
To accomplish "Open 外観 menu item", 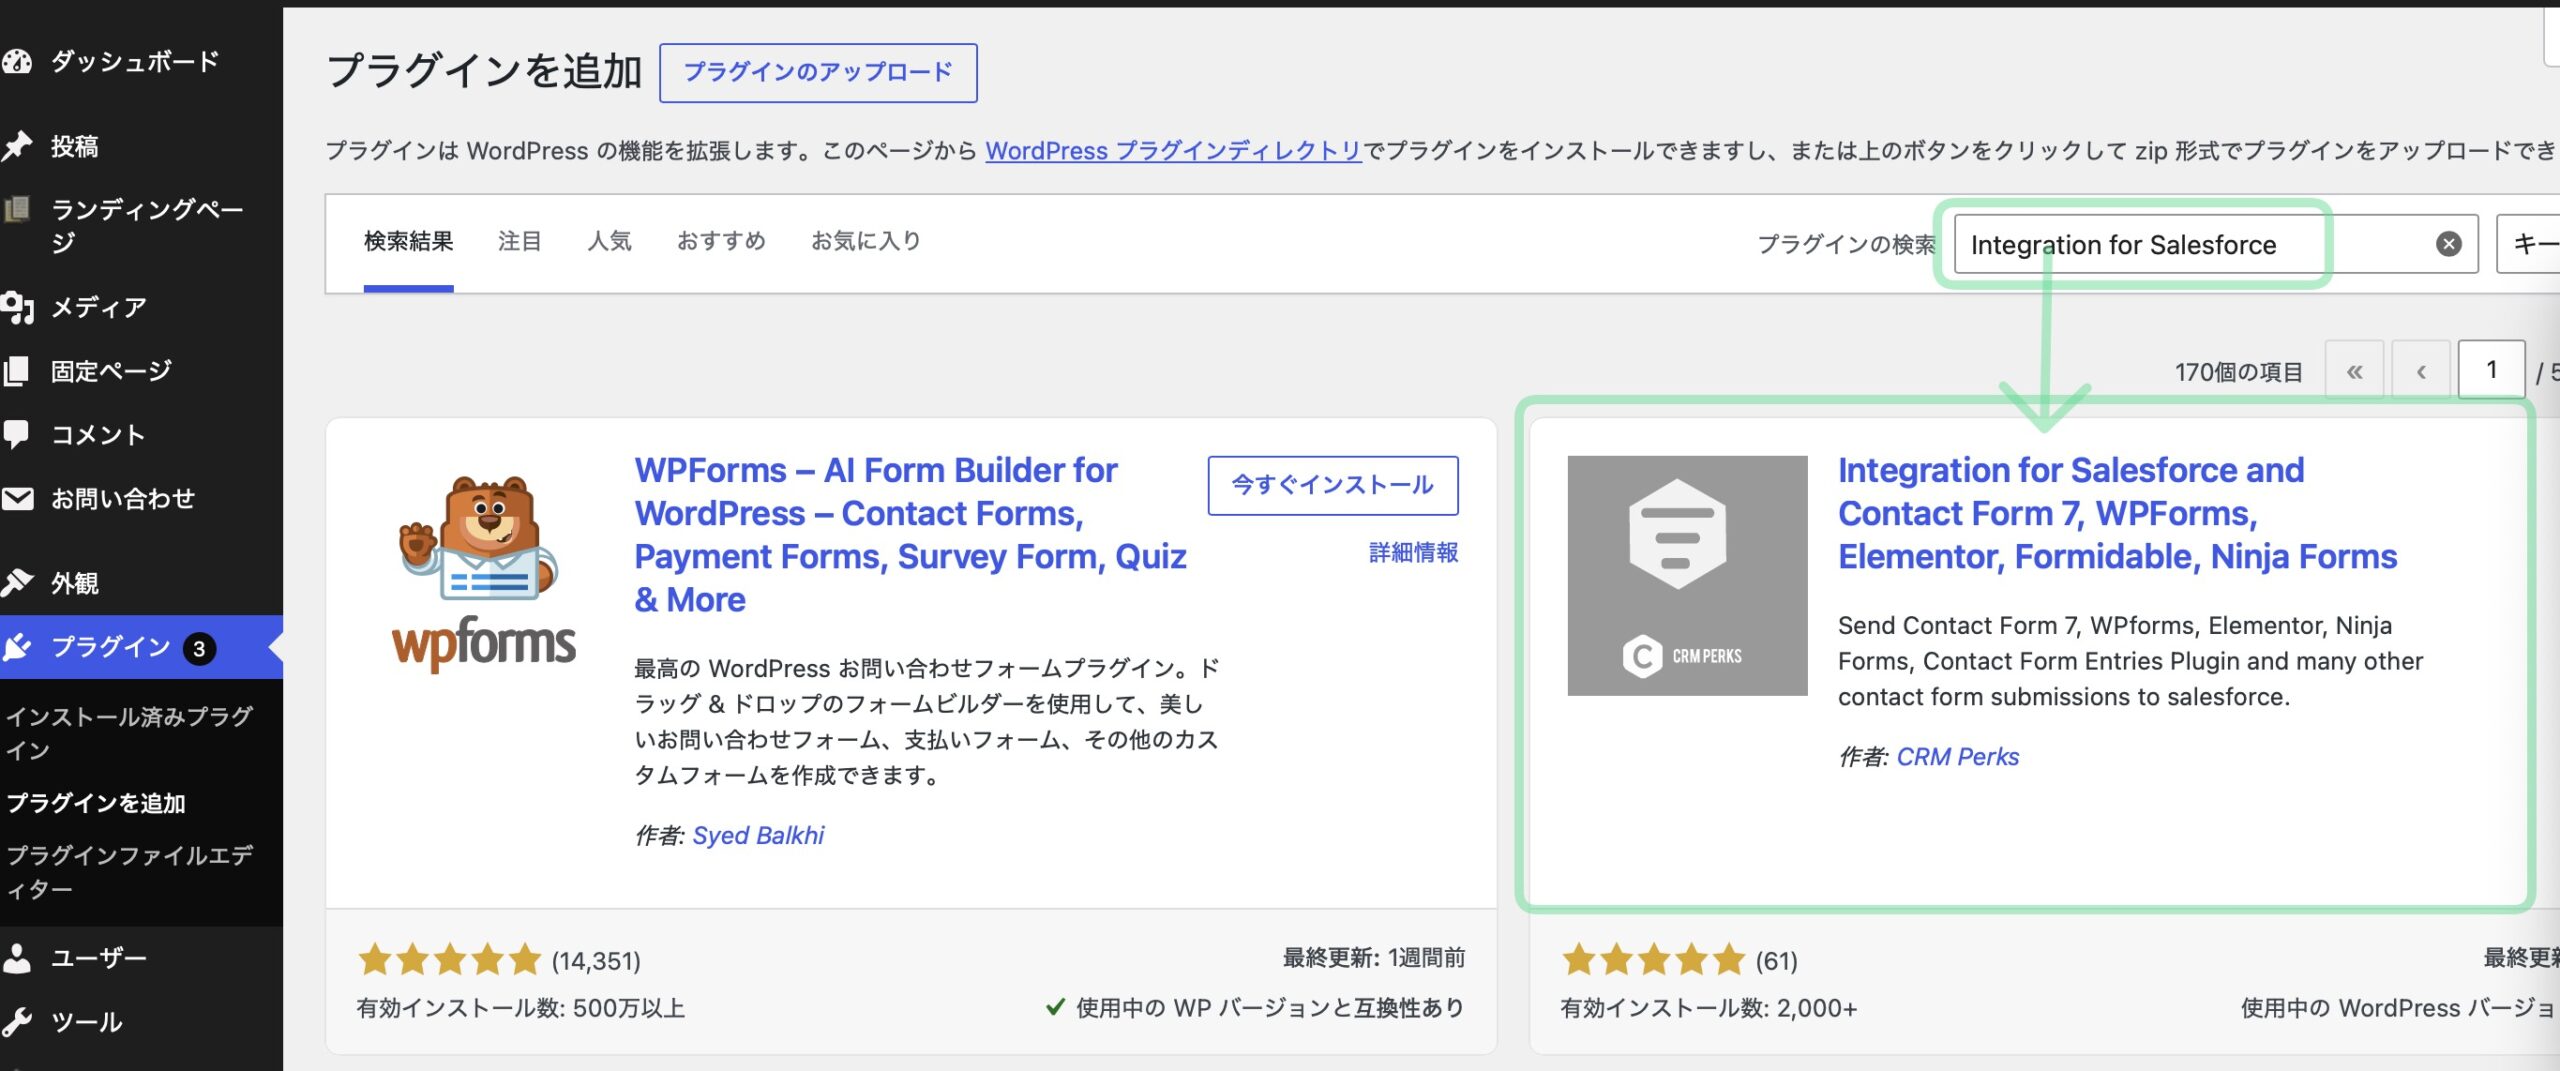I will click(75, 583).
